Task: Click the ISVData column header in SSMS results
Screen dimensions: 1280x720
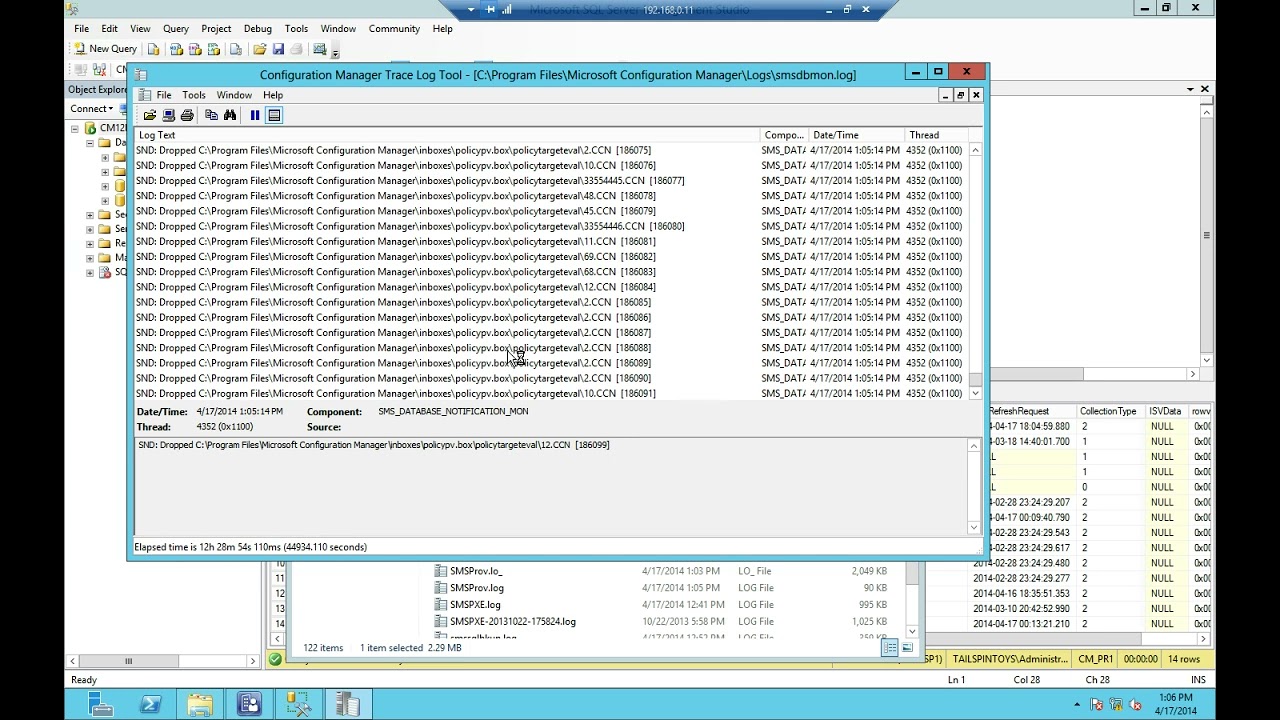Action: pos(1165,411)
